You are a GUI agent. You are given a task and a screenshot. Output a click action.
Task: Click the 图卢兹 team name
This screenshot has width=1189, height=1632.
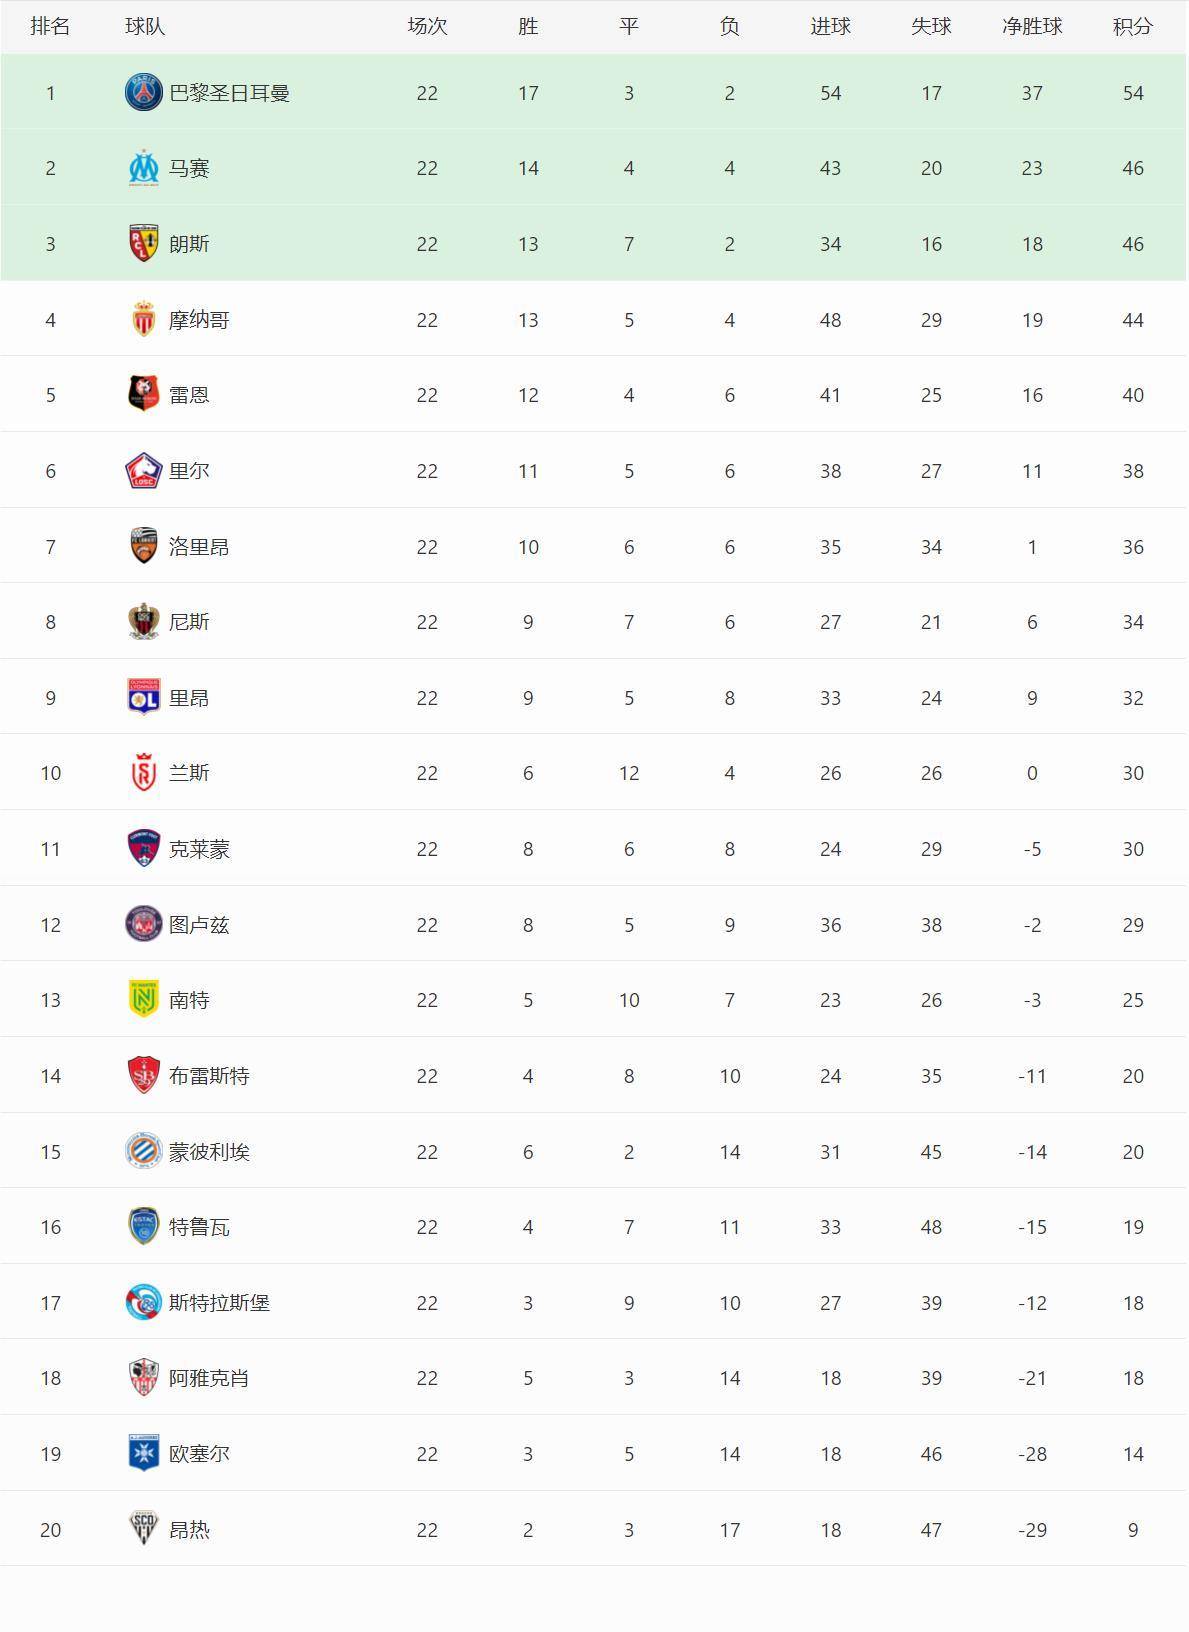tap(199, 925)
